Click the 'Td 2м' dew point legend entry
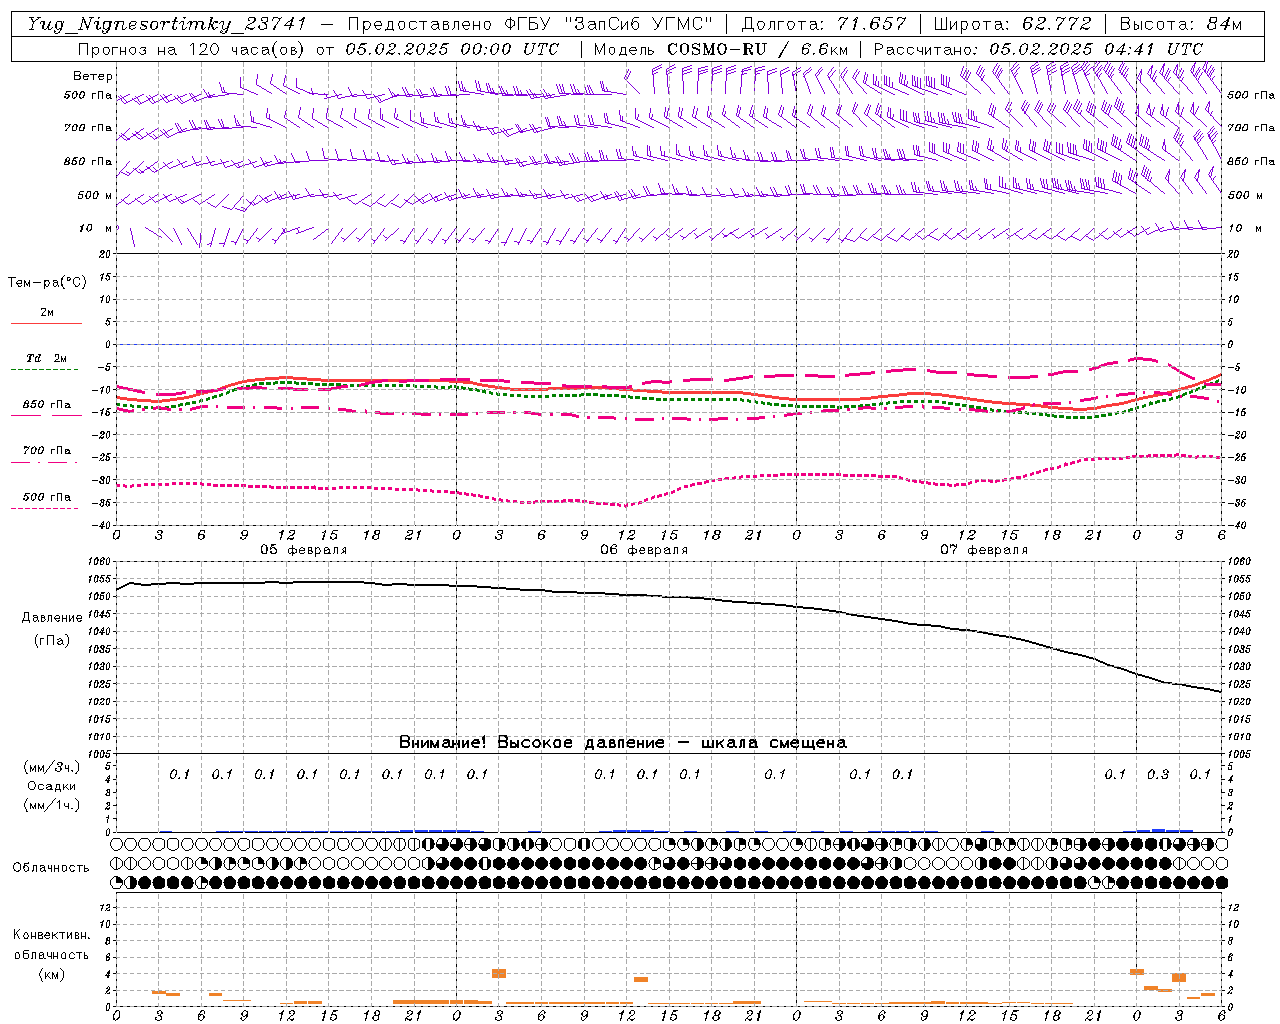Screen dimensions: 1280x1024 point(47,358)
